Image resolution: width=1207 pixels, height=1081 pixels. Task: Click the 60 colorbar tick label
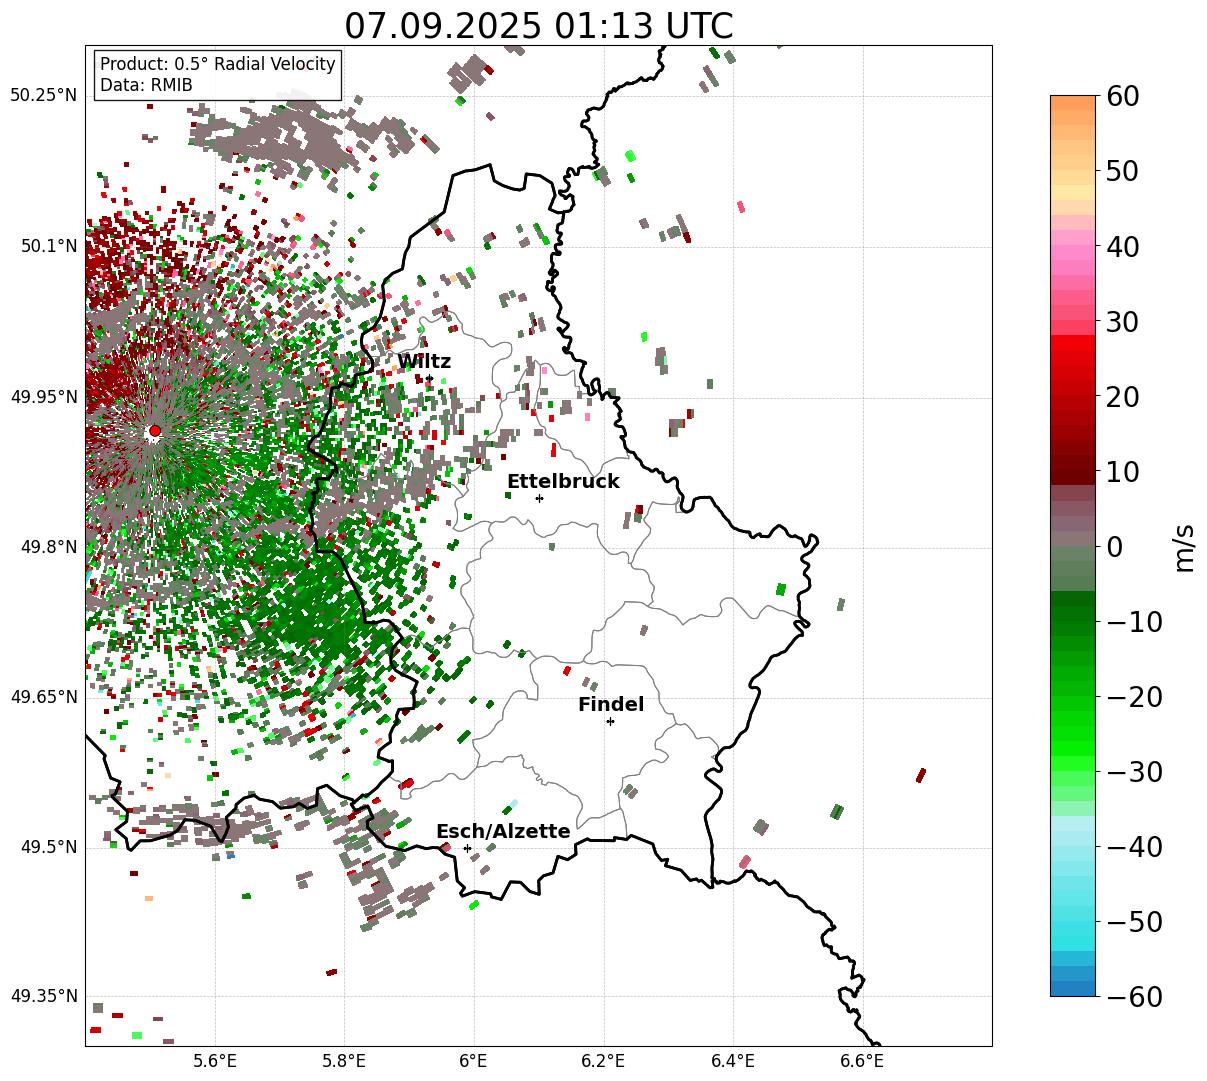click(1126, 96)
